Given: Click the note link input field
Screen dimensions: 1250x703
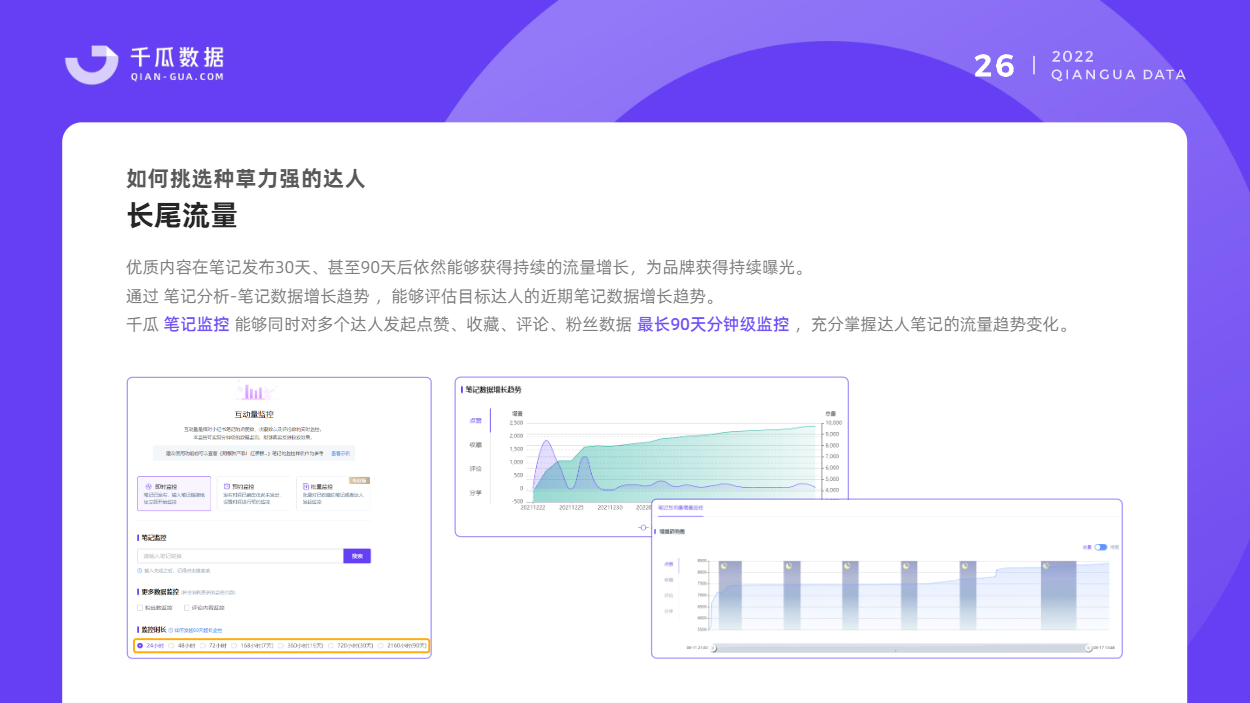Looking at the screenshot, I should (x=240, y=556).
